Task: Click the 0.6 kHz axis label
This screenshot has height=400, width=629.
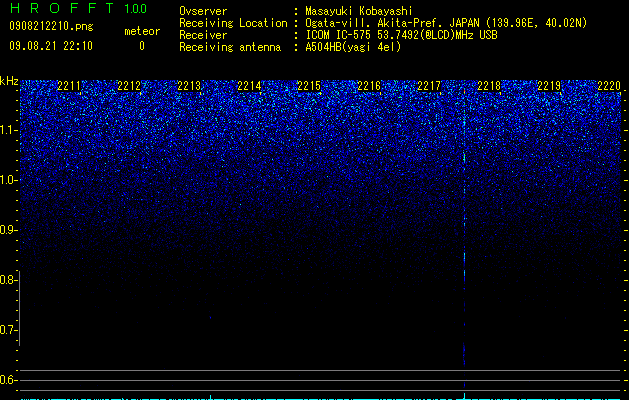Action: click(x=8, y=380)
